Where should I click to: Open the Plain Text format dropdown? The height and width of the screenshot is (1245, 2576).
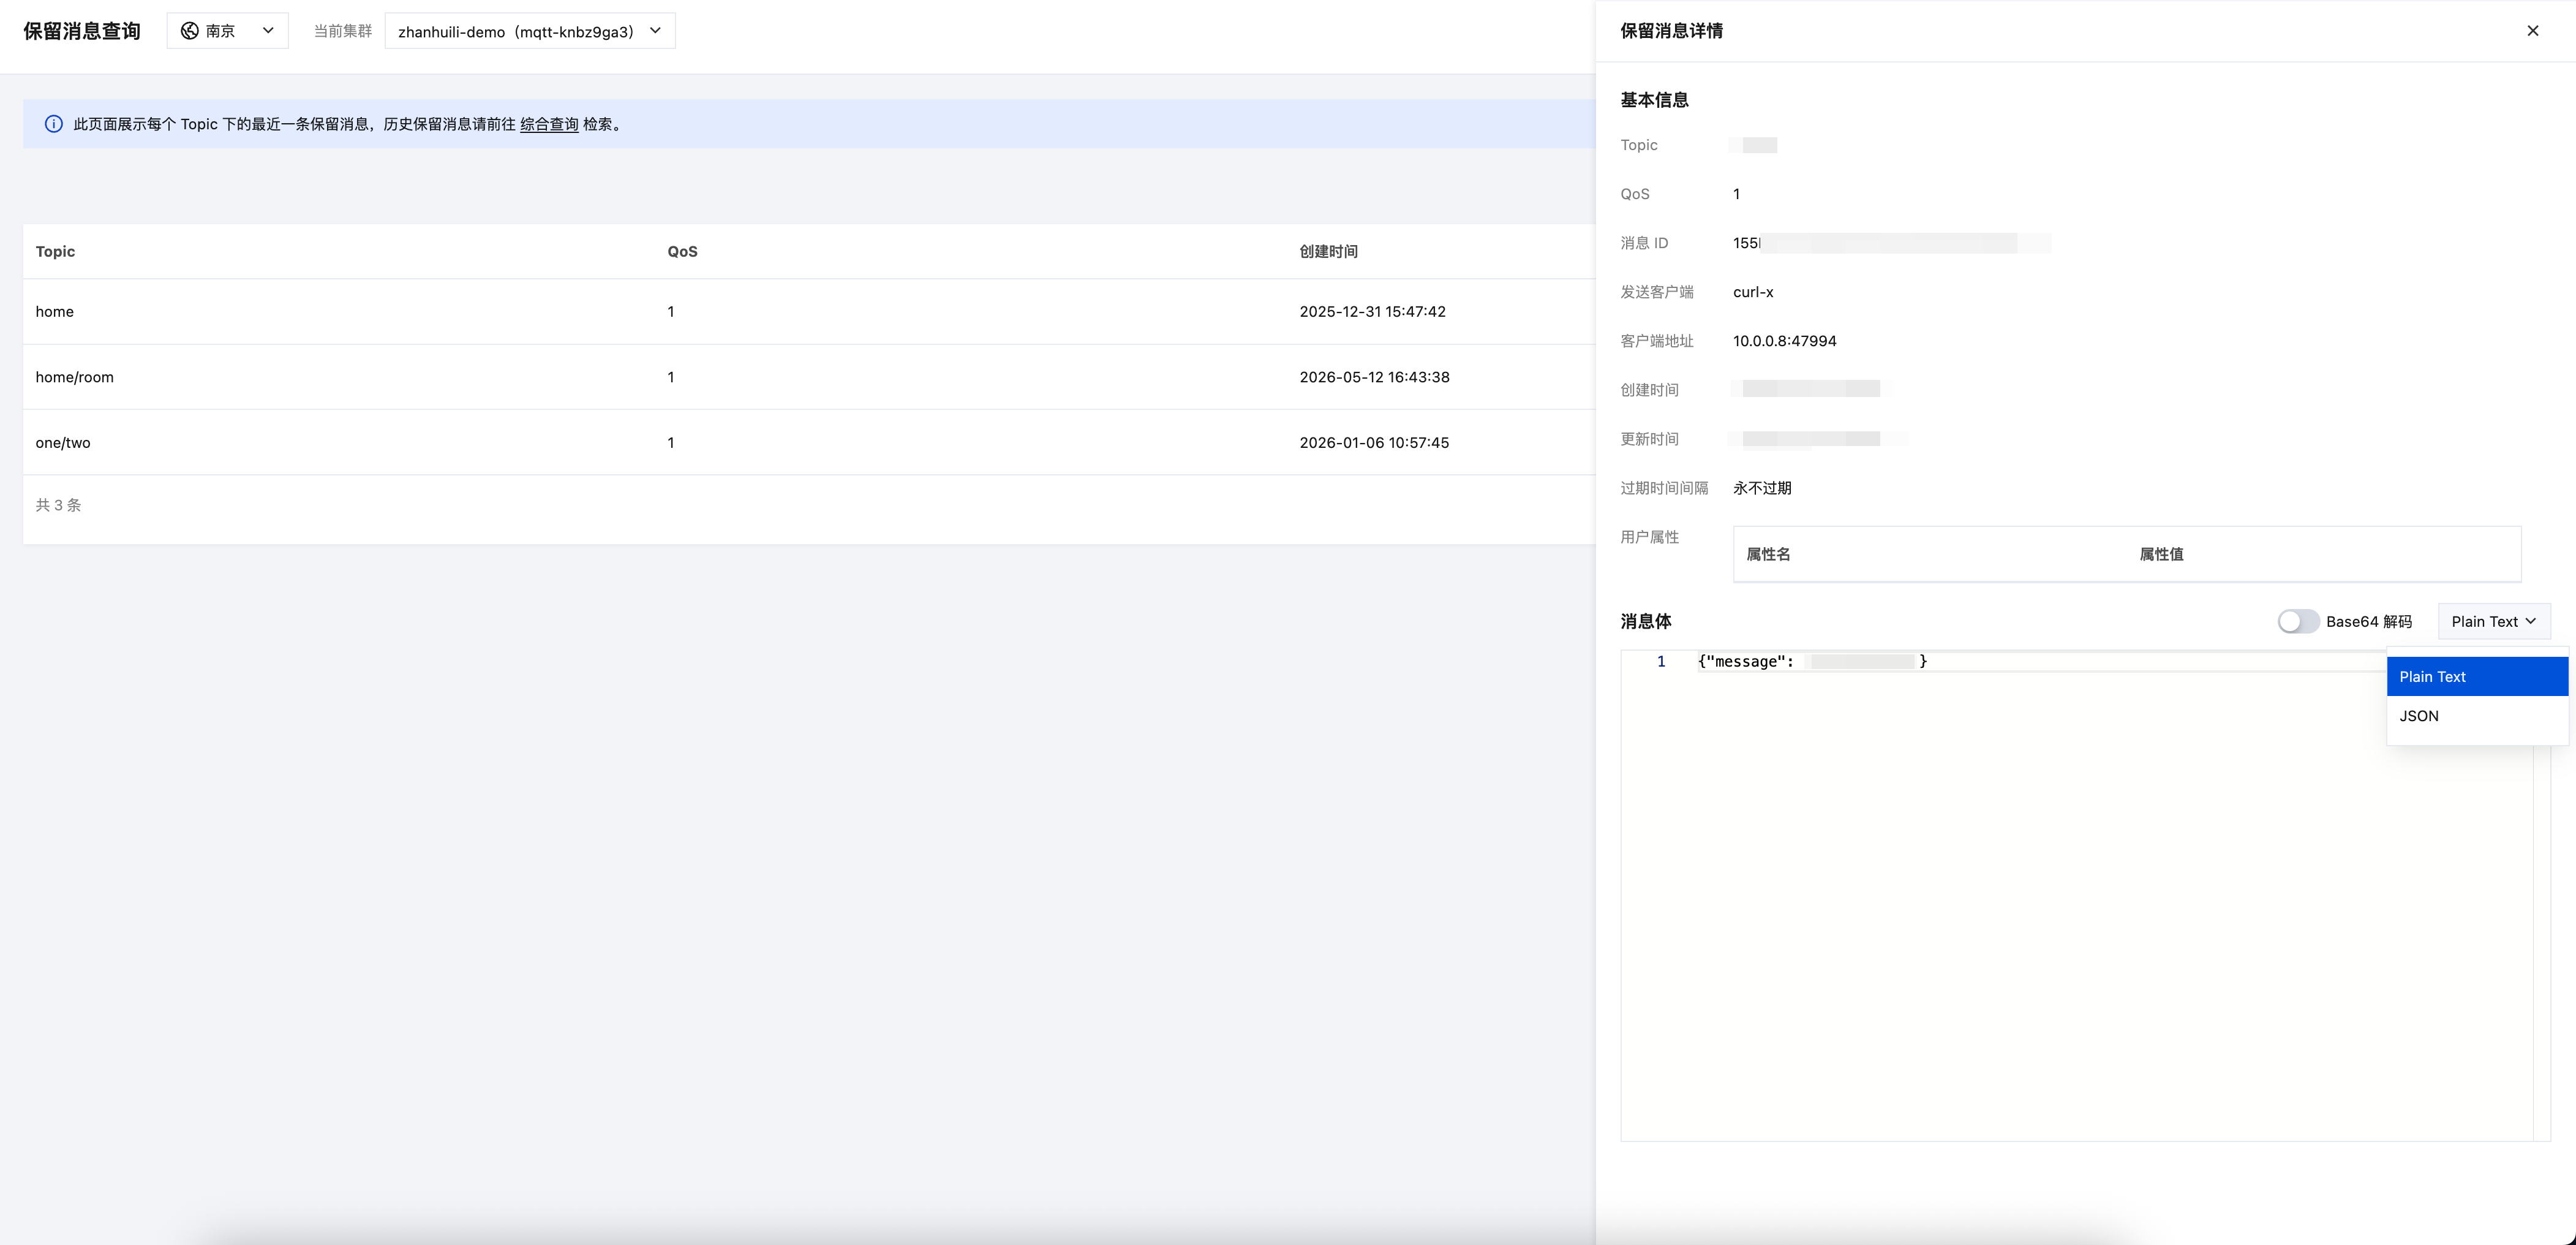tap(2494, 621)
